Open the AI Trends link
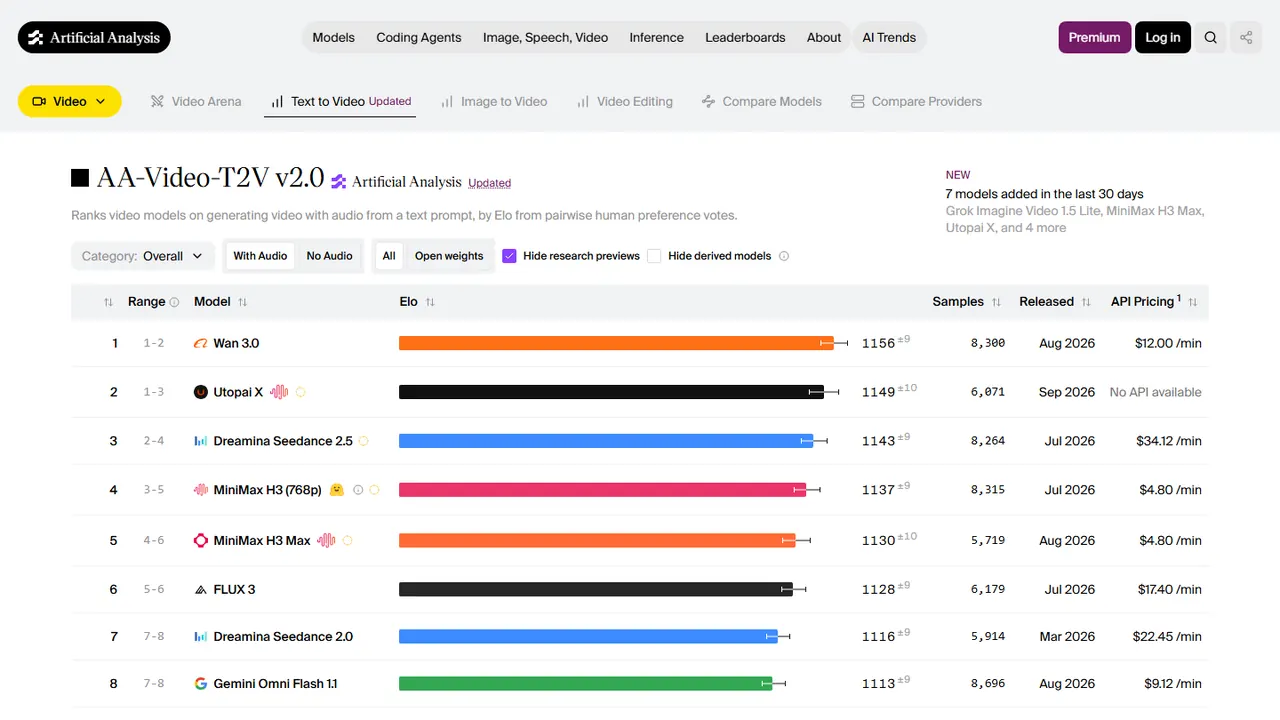This screenshot has width=1280, height=720. click(x=889, y=38)
